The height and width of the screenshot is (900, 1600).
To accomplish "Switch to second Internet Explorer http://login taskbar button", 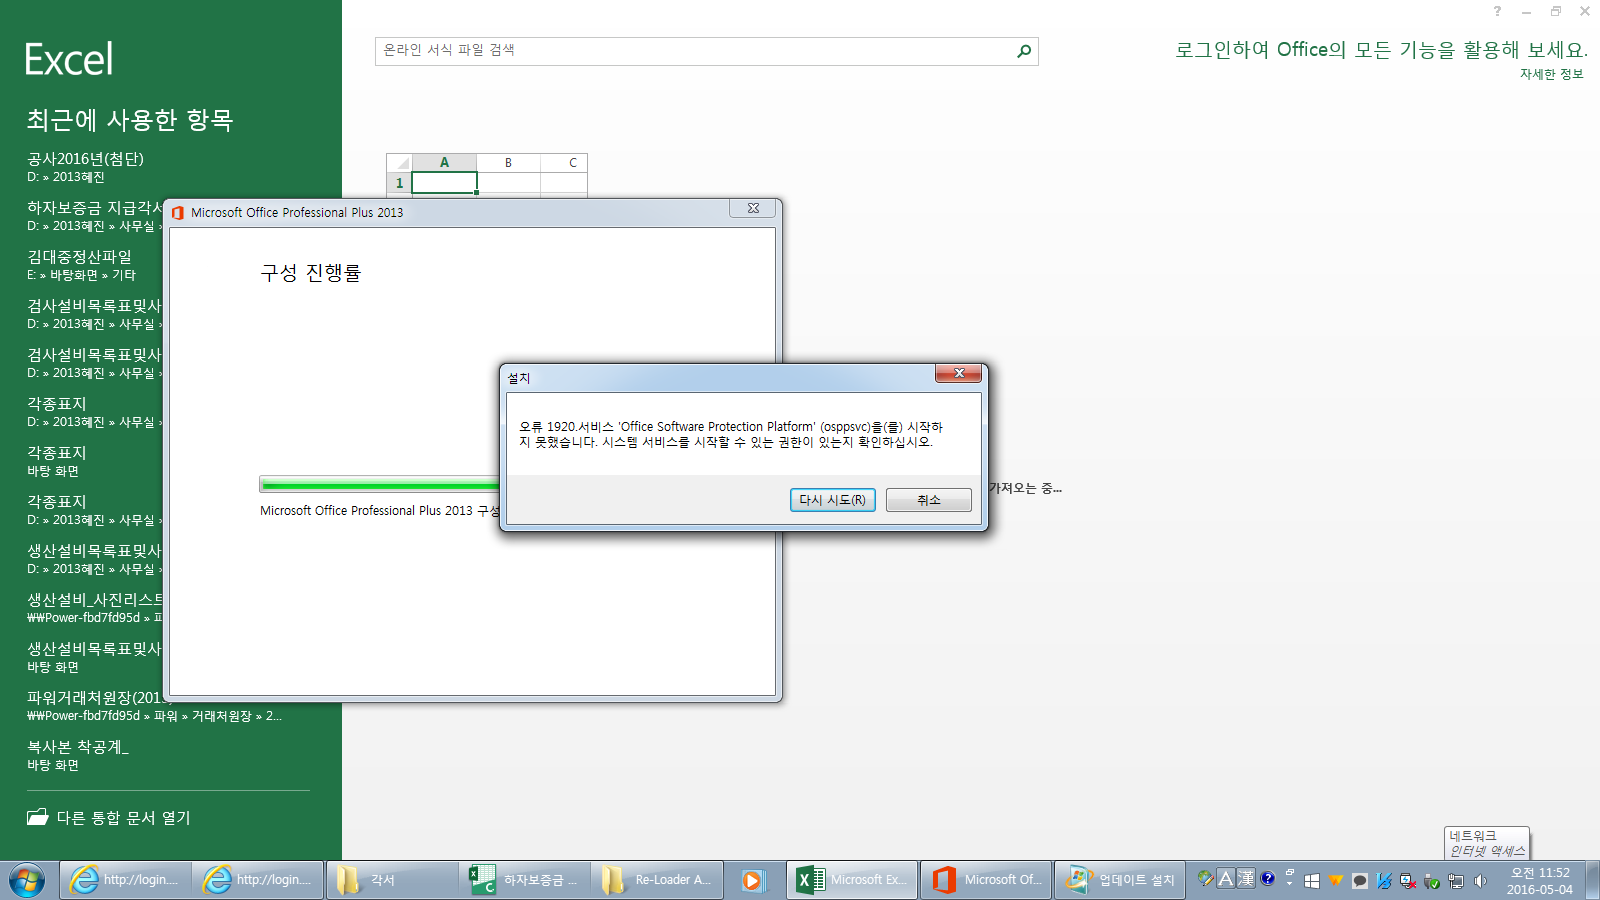I will (x=258, y=880).
